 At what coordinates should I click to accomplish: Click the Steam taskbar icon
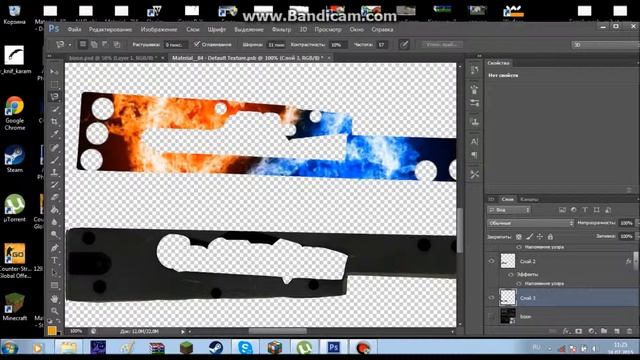(216, 348)
